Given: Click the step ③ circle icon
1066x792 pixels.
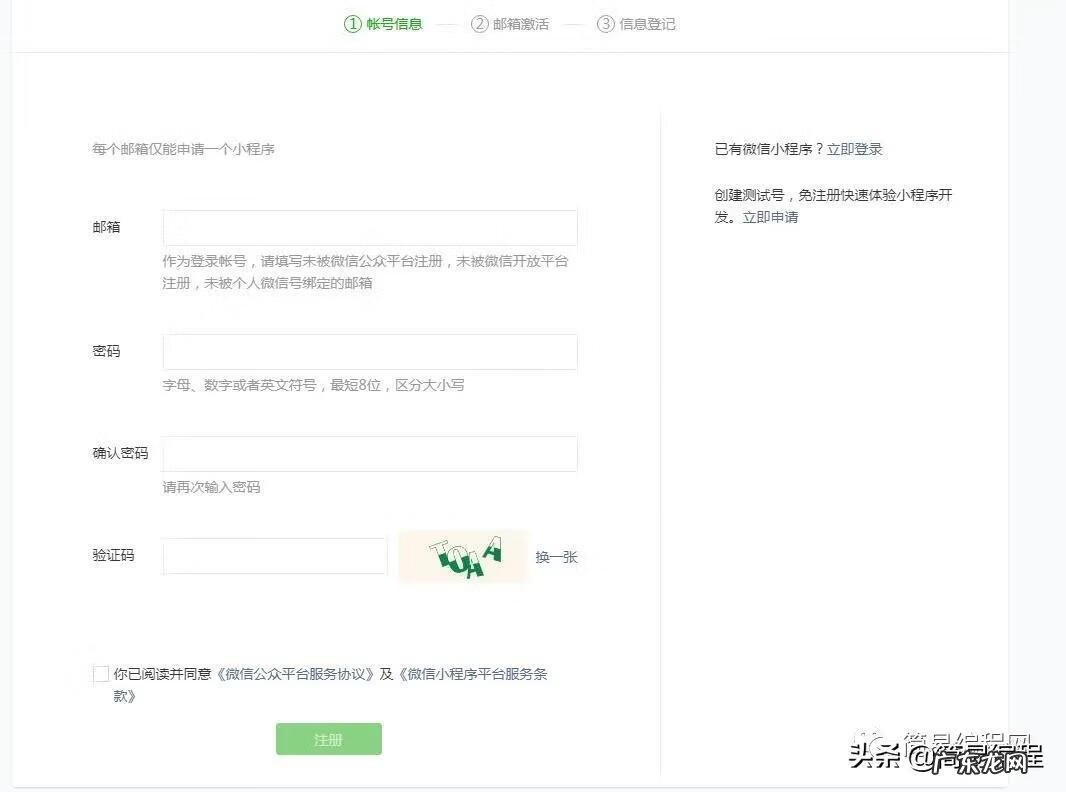Looking at the screenshot, I should pyautogui.click(x=607, y=22).
